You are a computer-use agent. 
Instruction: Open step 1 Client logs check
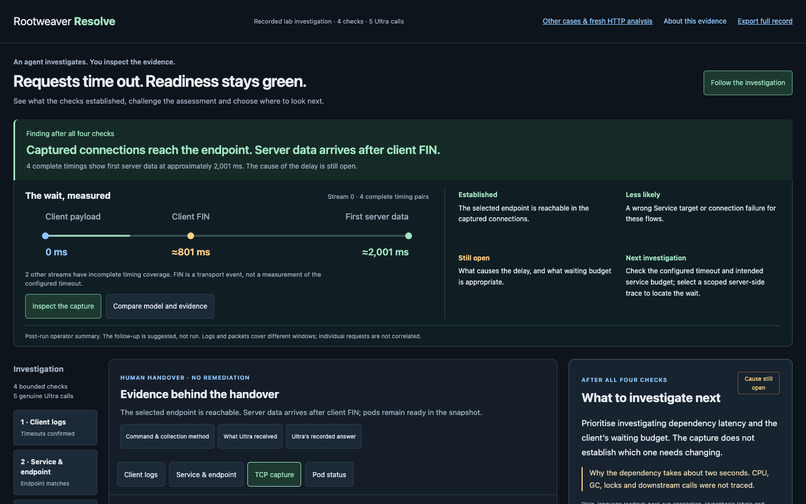coord(55,427)
